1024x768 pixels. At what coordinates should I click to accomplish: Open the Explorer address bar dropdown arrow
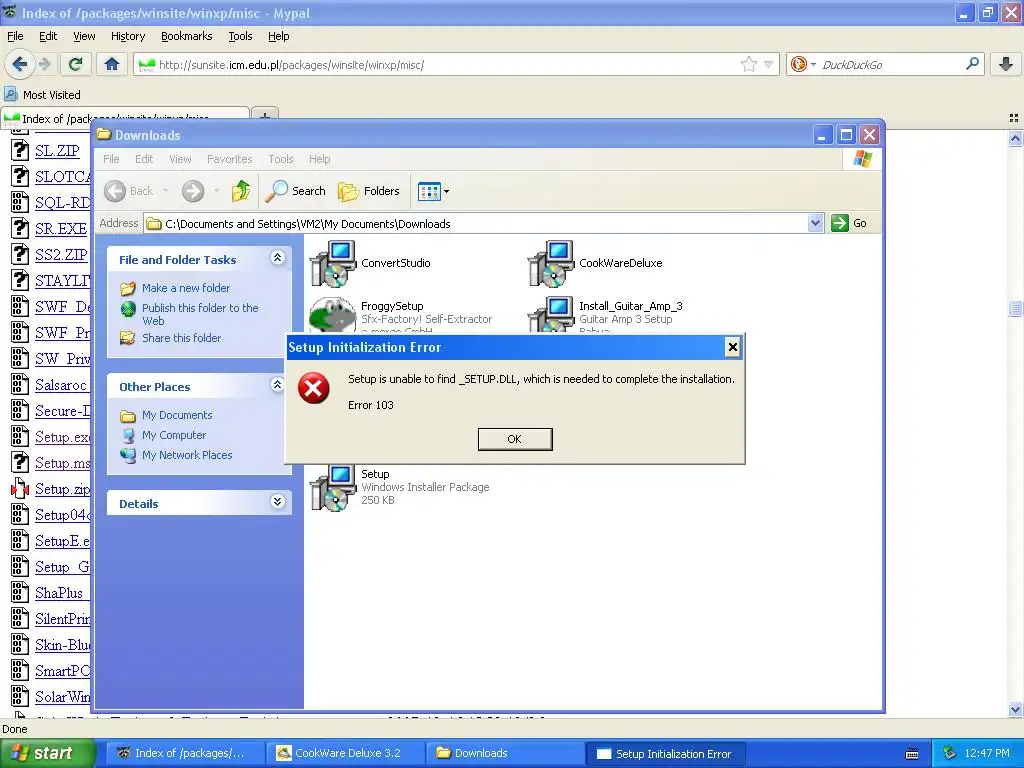(x=815, y=223)
